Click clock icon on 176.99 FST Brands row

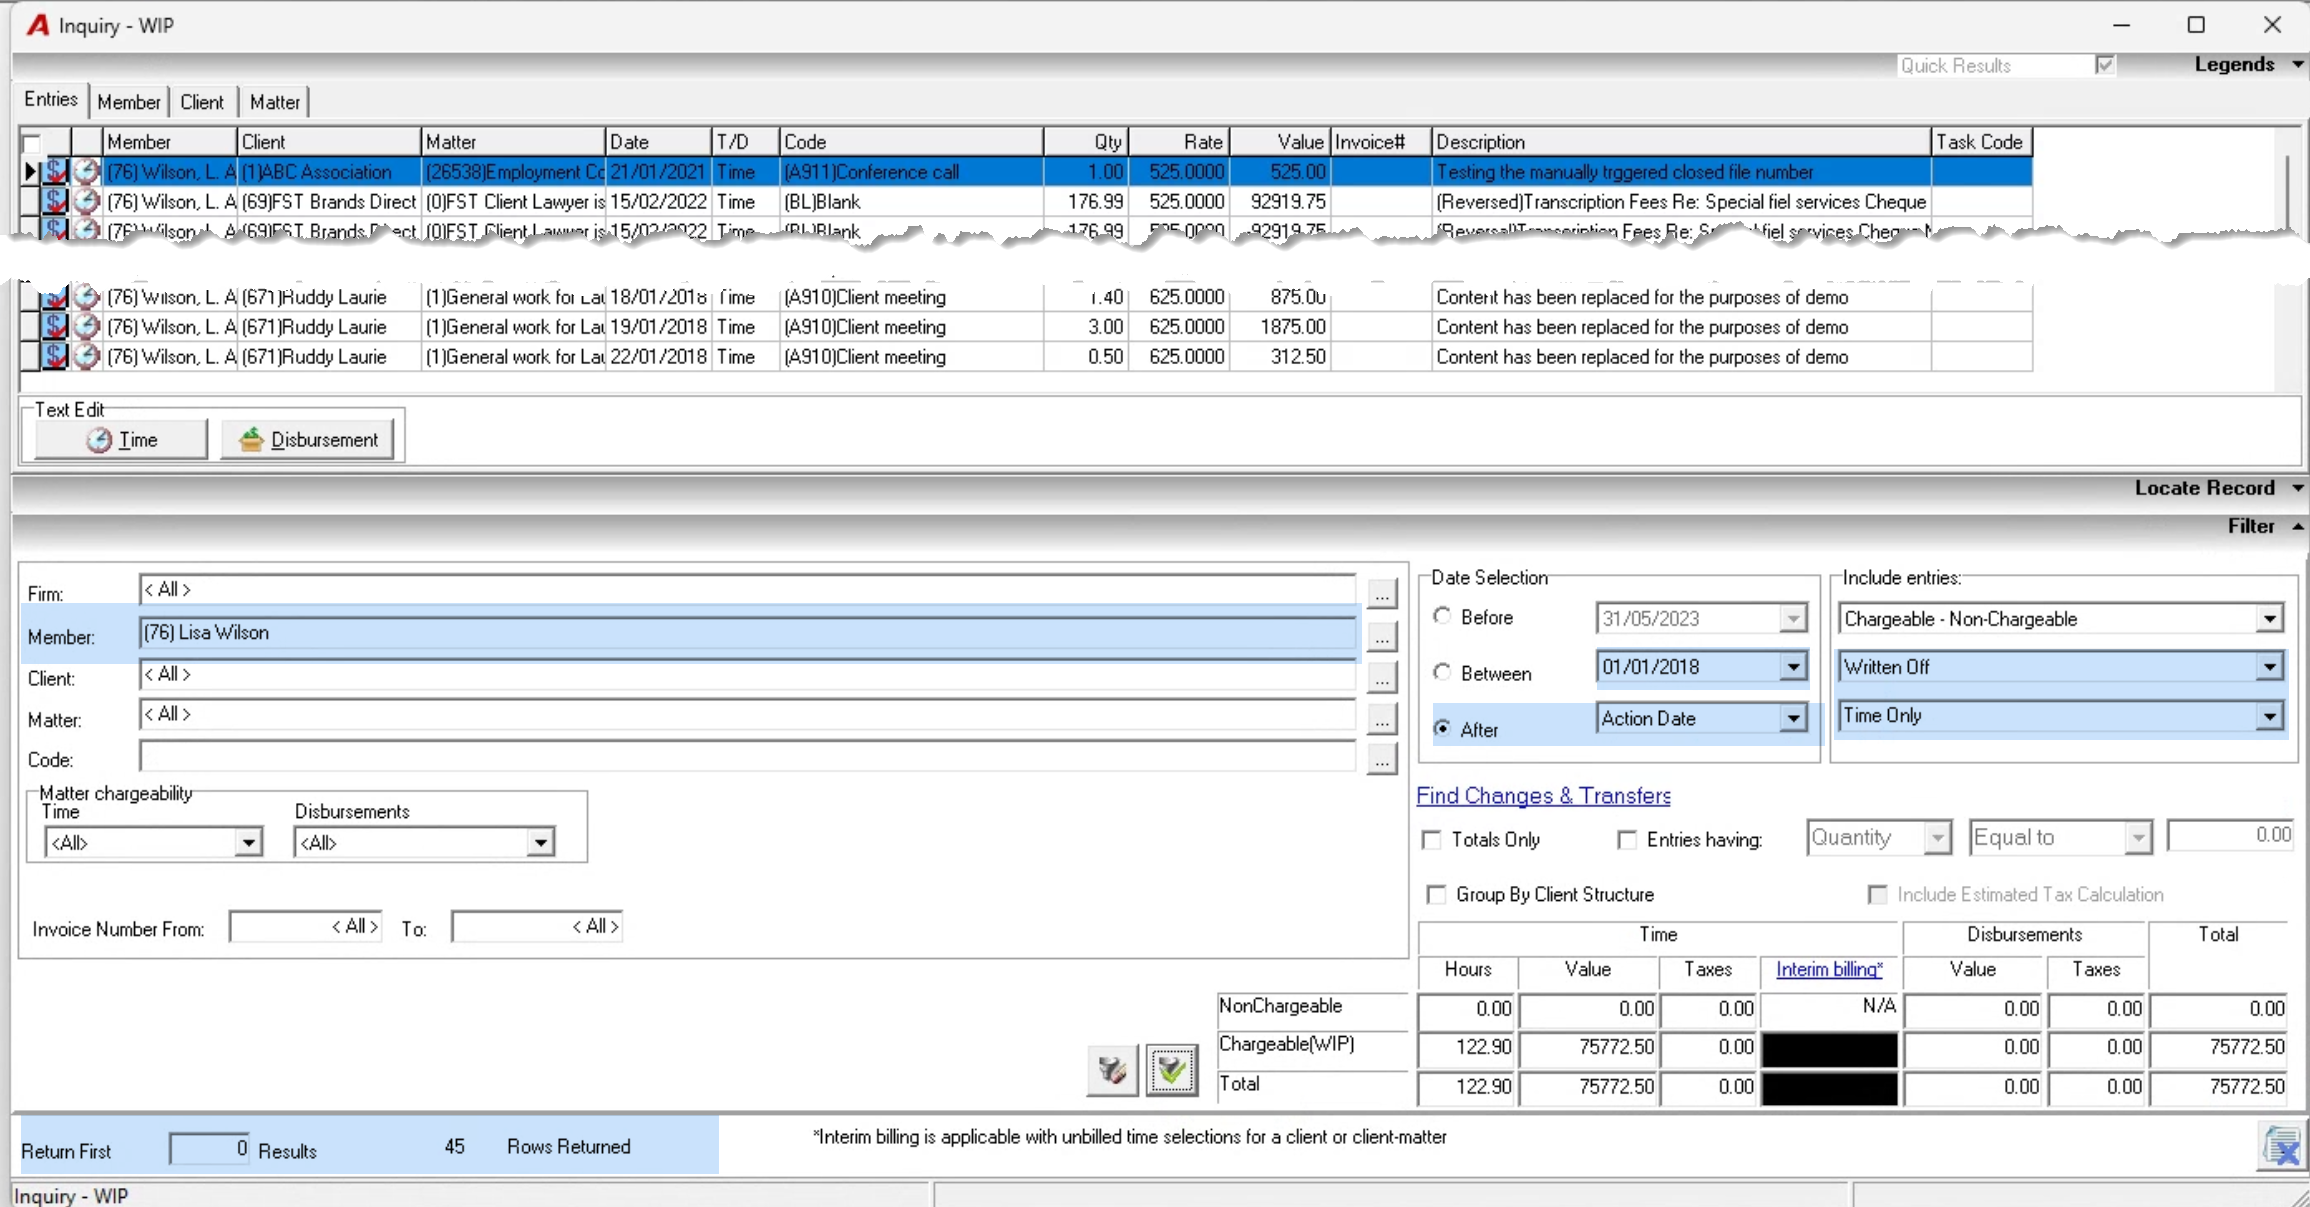(87, 202)
